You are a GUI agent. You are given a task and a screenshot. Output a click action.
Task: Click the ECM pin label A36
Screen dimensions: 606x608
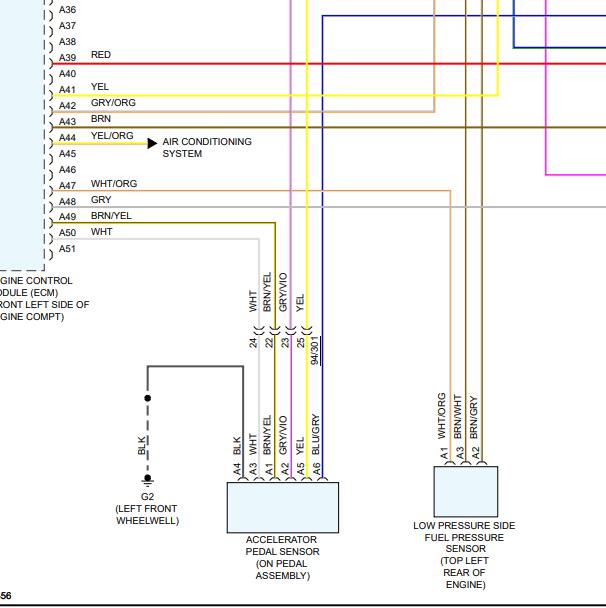coord(67,10)
